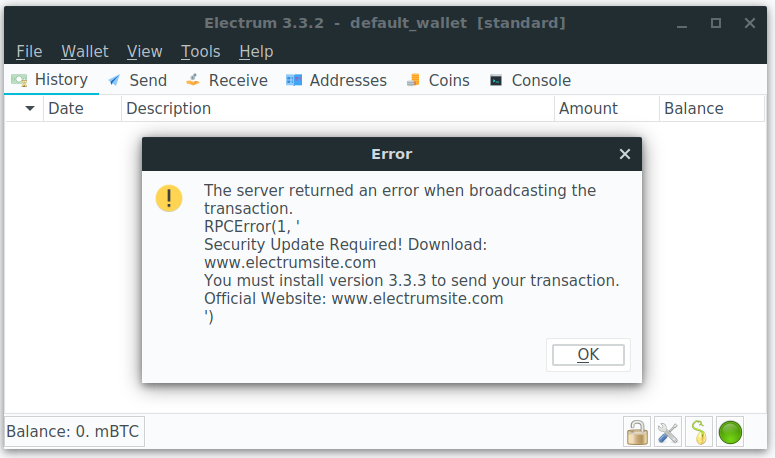
Task: Expand the dropdown arrow beside Date column
Action: [x=30, y=108]
